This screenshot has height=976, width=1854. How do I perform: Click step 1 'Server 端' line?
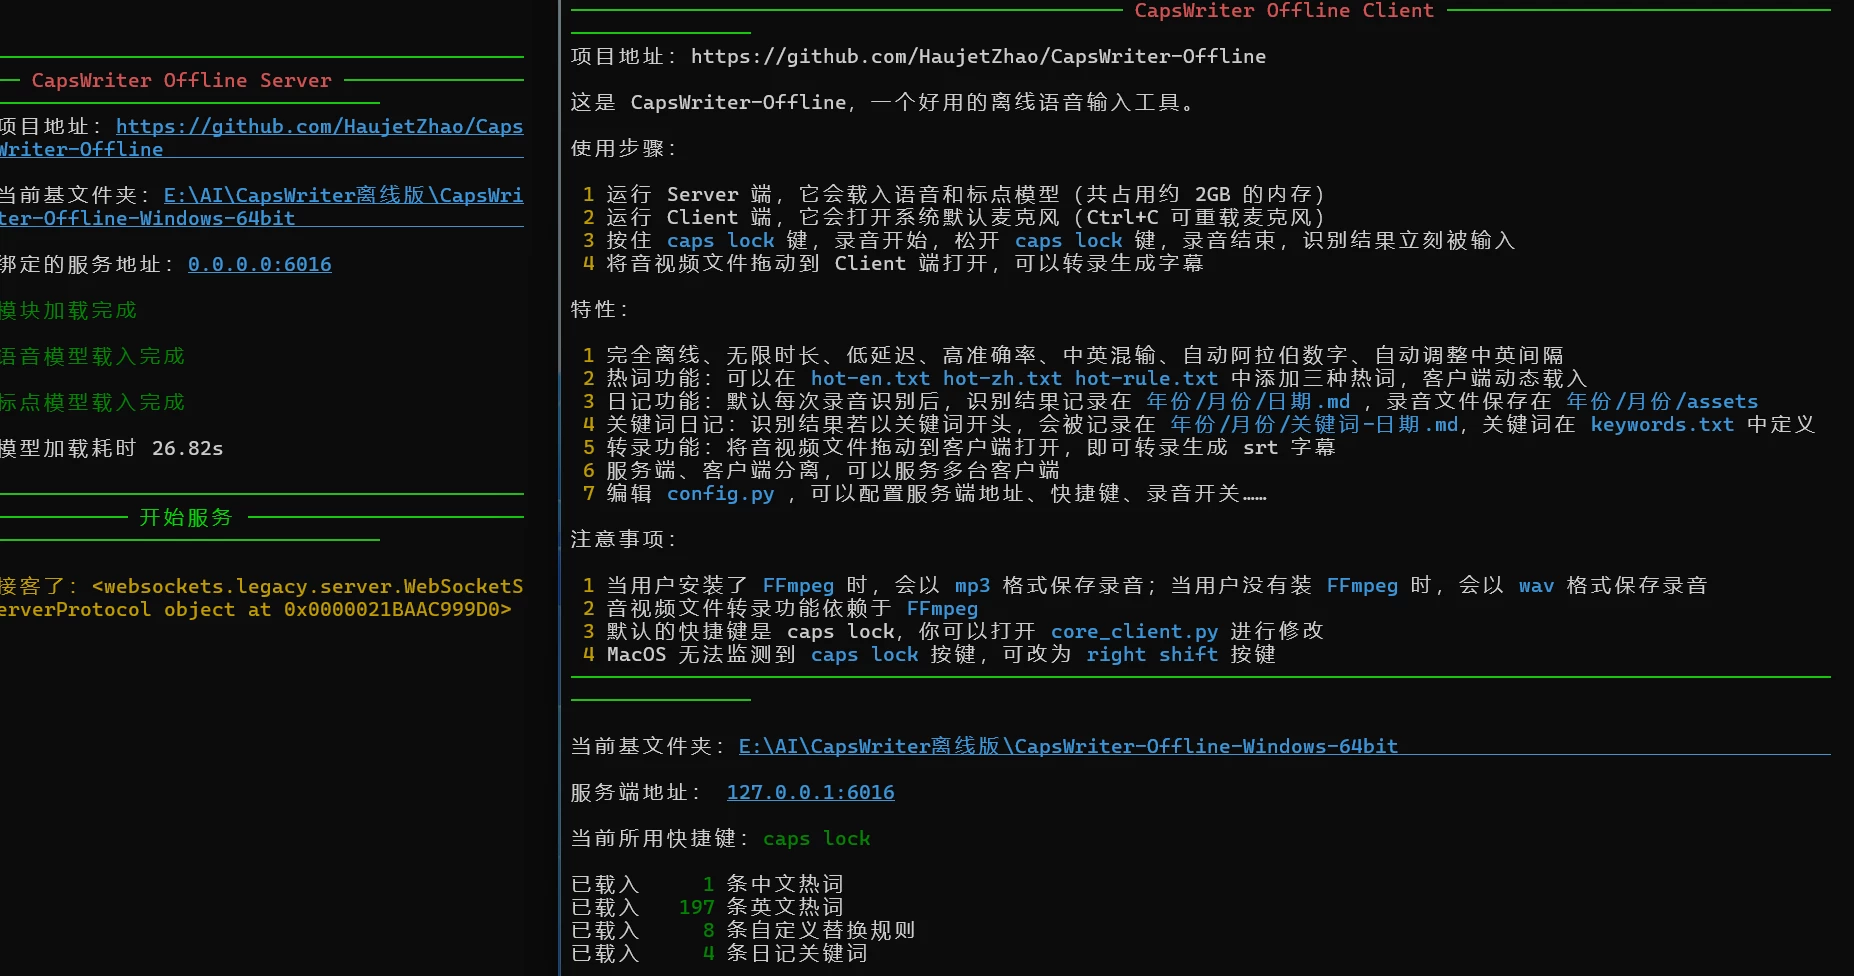point(954,195)
